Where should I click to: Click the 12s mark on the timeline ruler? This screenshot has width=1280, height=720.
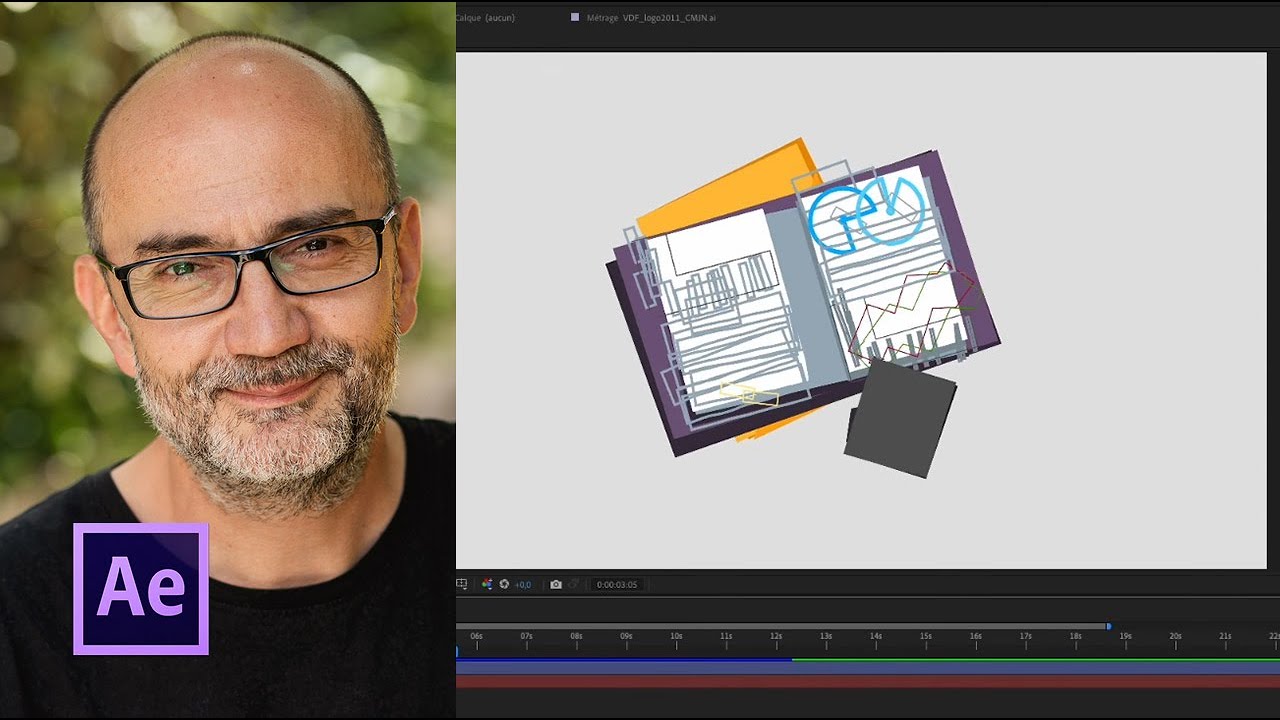point(776,636)
